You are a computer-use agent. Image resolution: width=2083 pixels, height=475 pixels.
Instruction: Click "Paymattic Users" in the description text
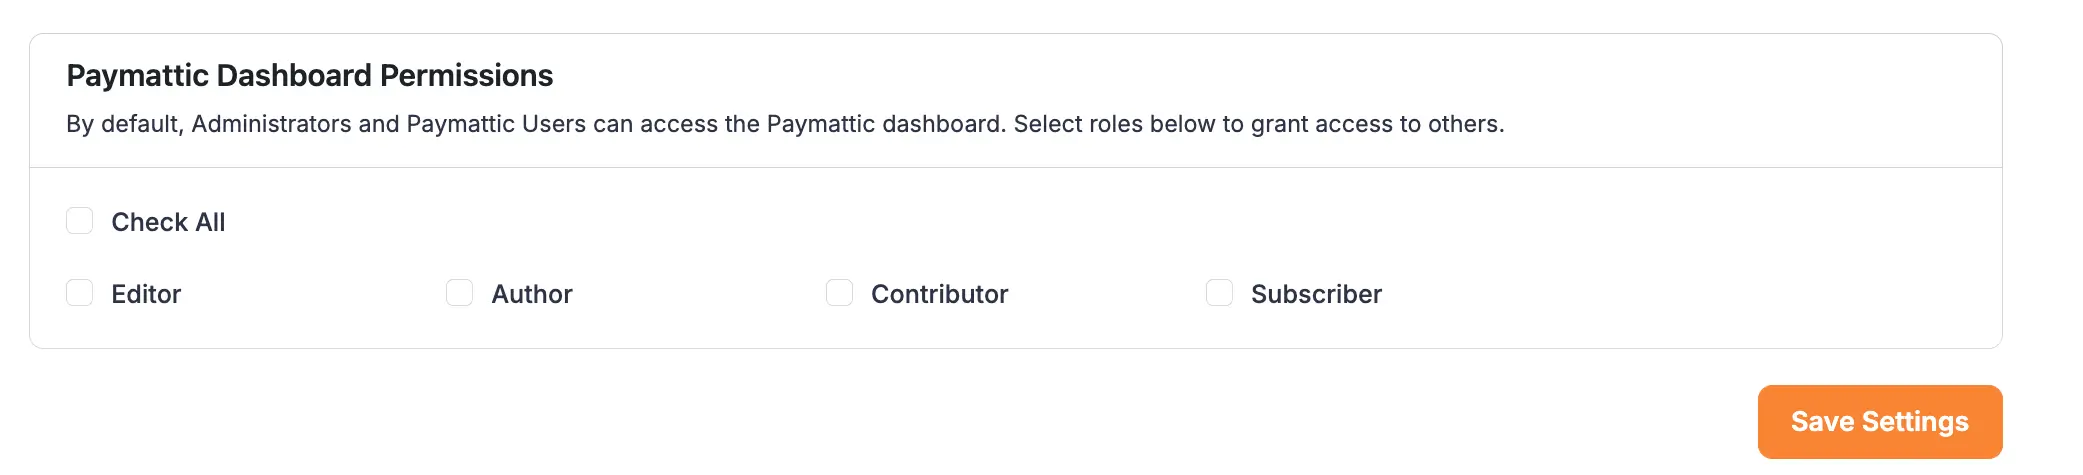click(496, 124)
